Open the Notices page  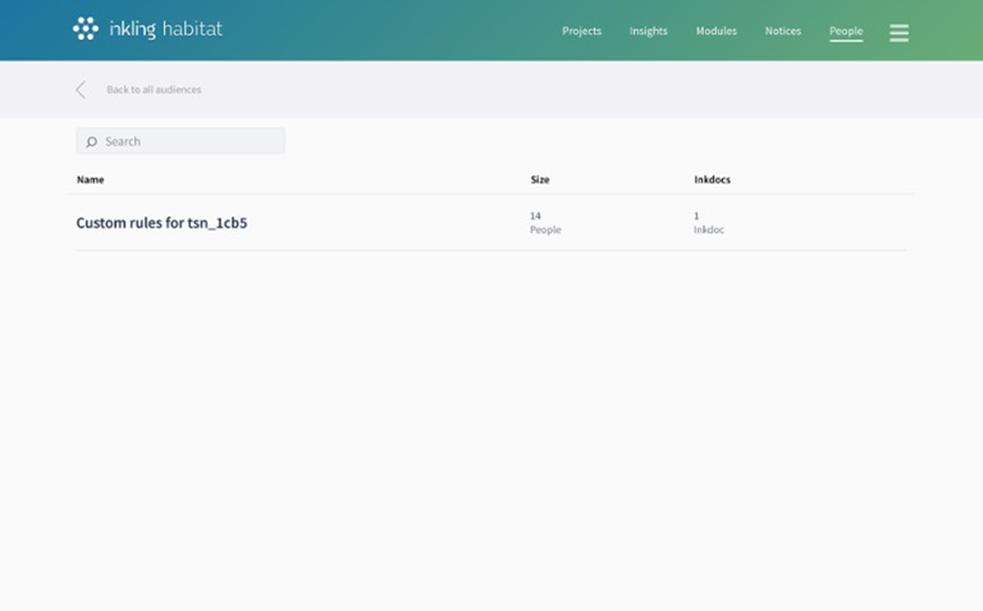point(783,31)
